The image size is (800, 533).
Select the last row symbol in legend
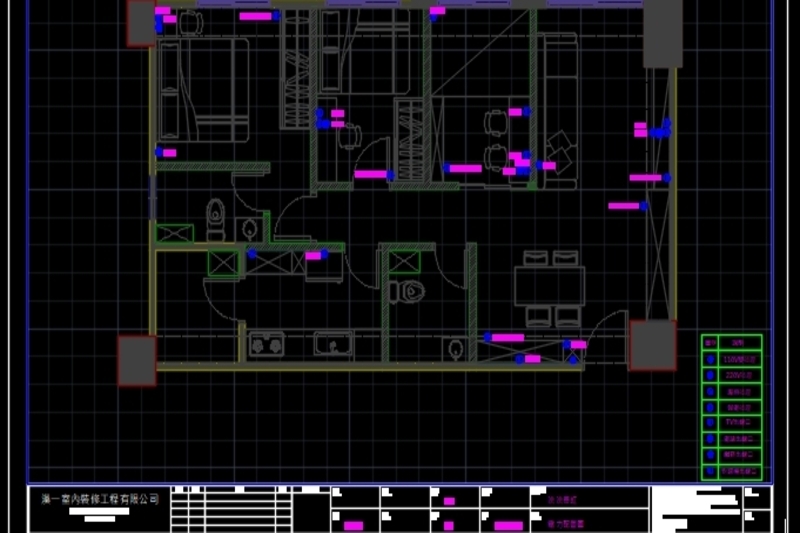click(710, 470)
